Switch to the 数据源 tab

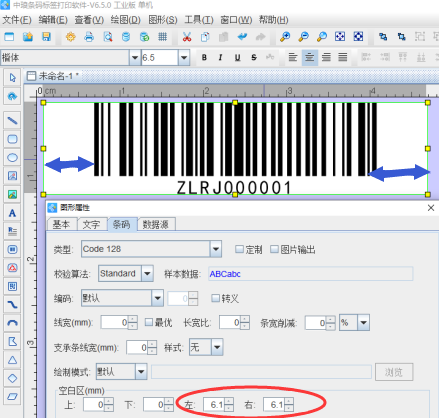point(156,224)
